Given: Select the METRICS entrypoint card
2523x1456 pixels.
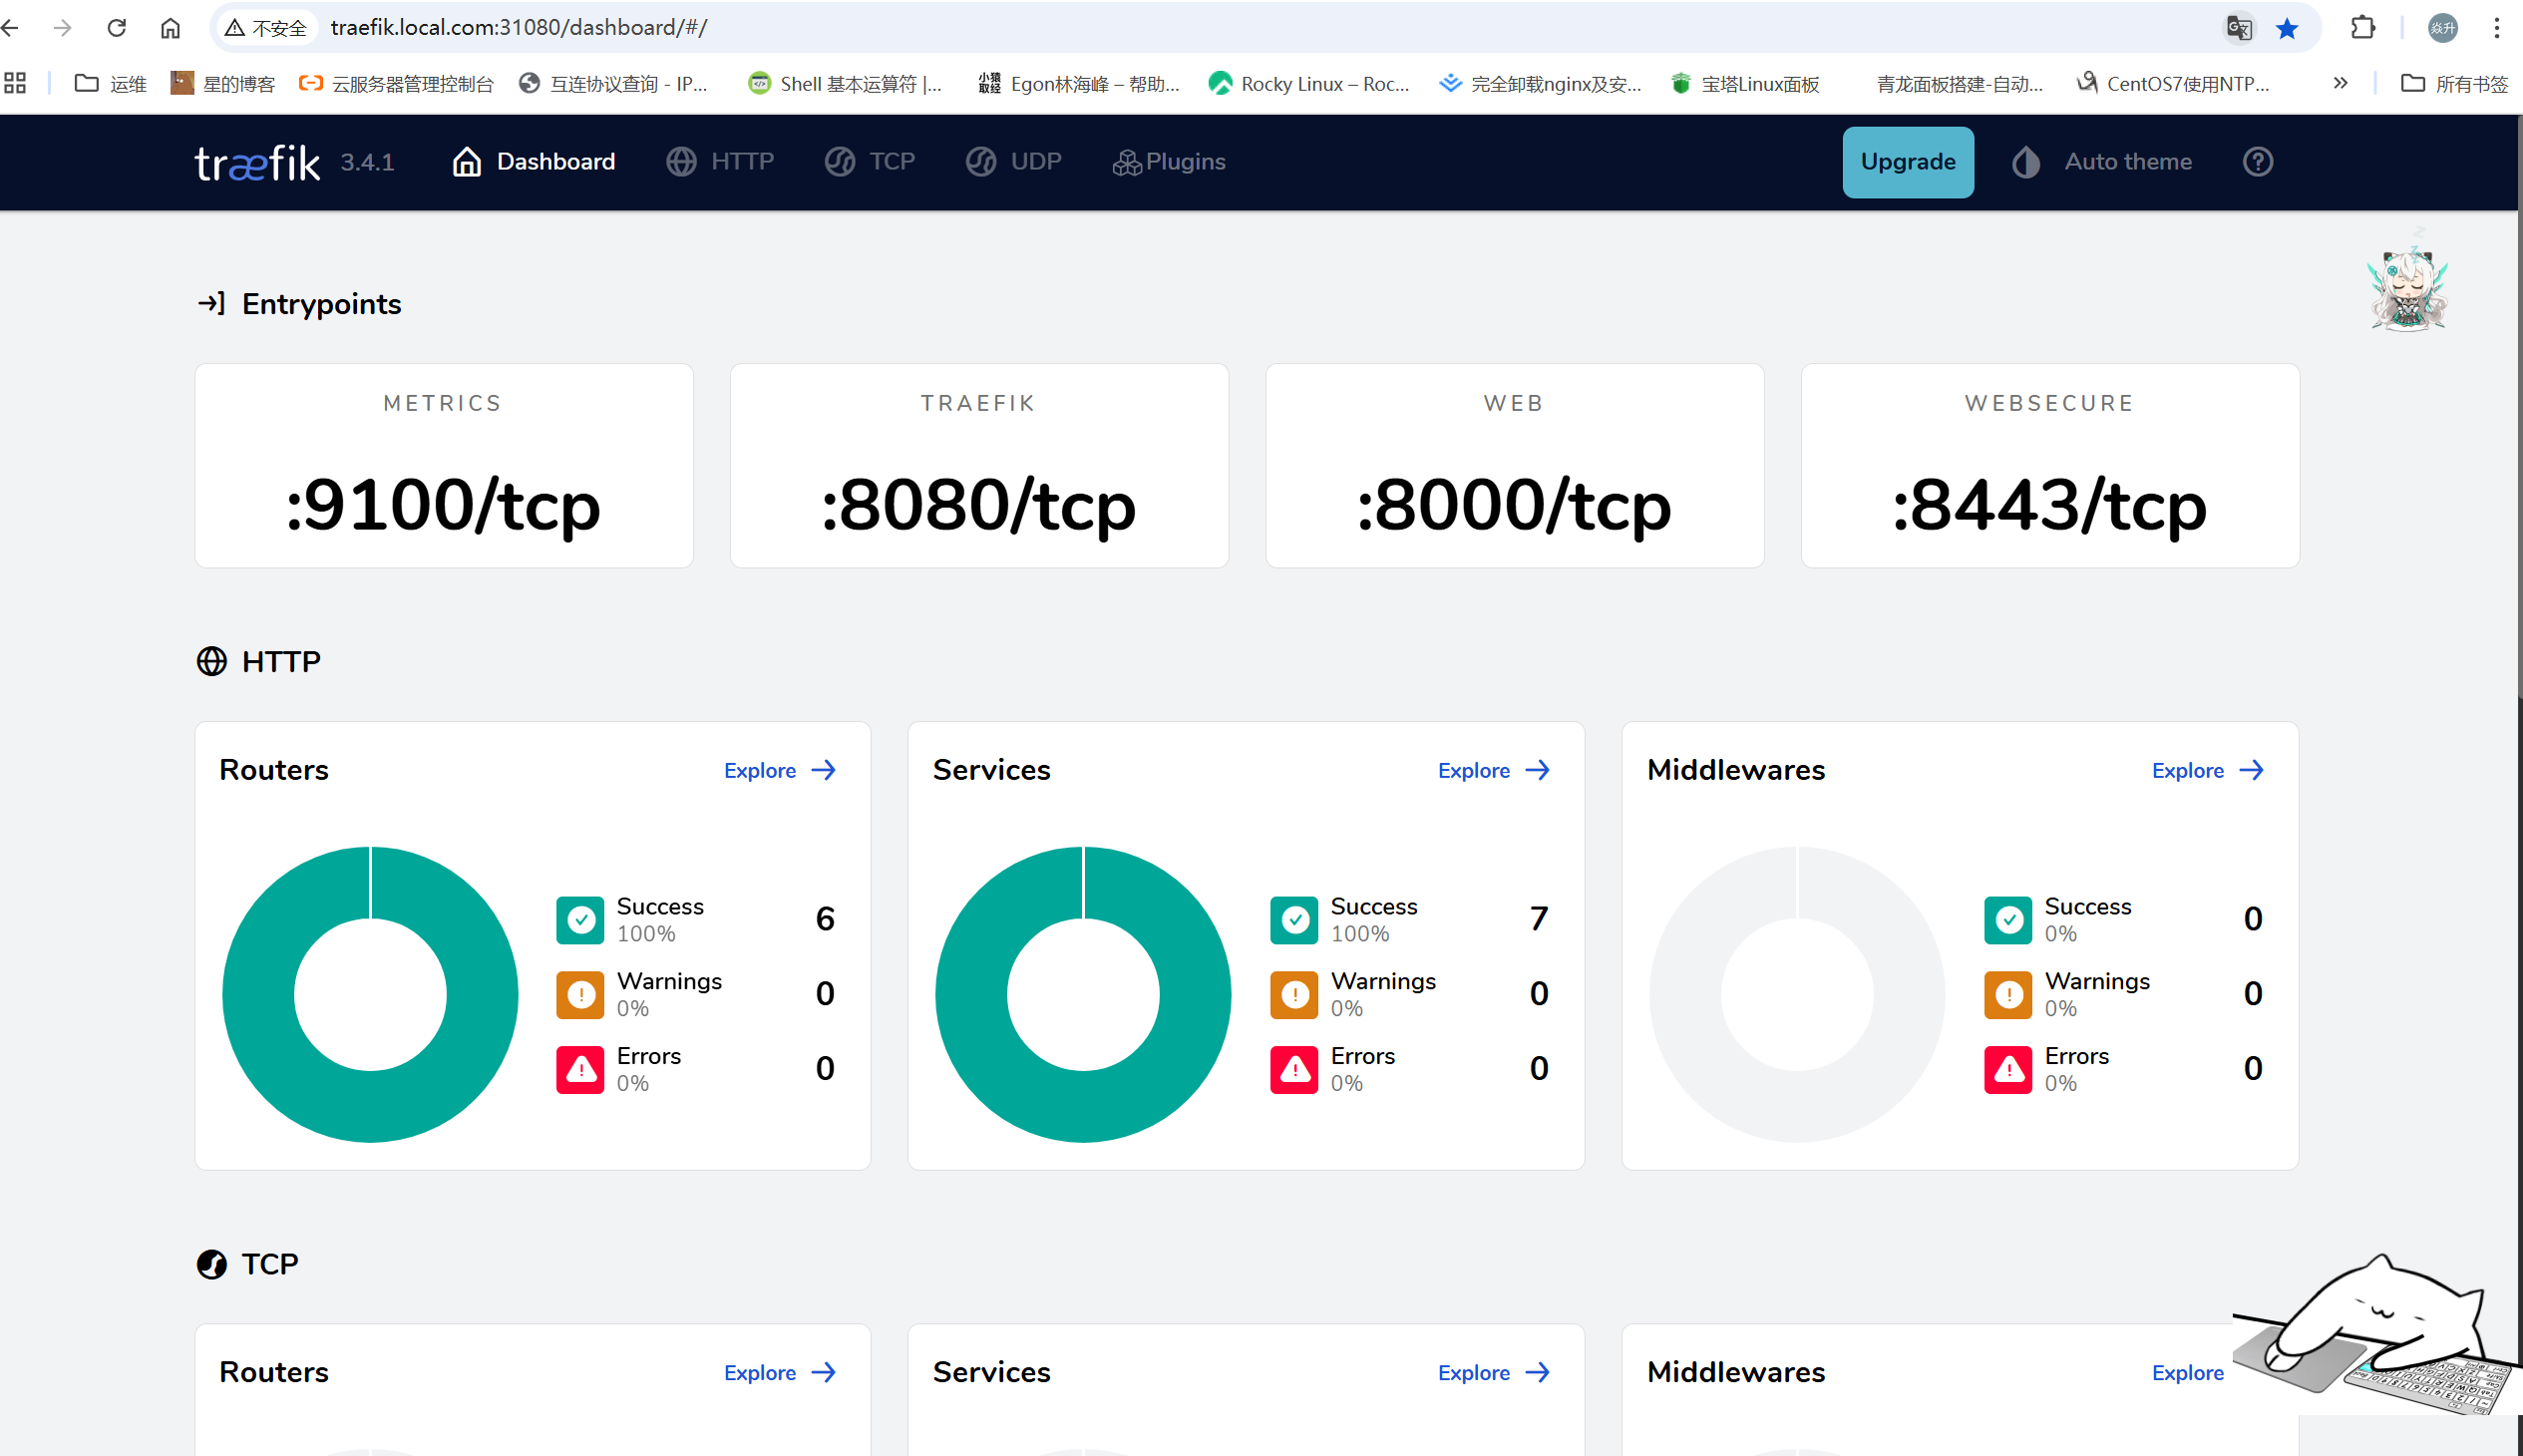Looking at the screenshot, I should pos(444,465).
